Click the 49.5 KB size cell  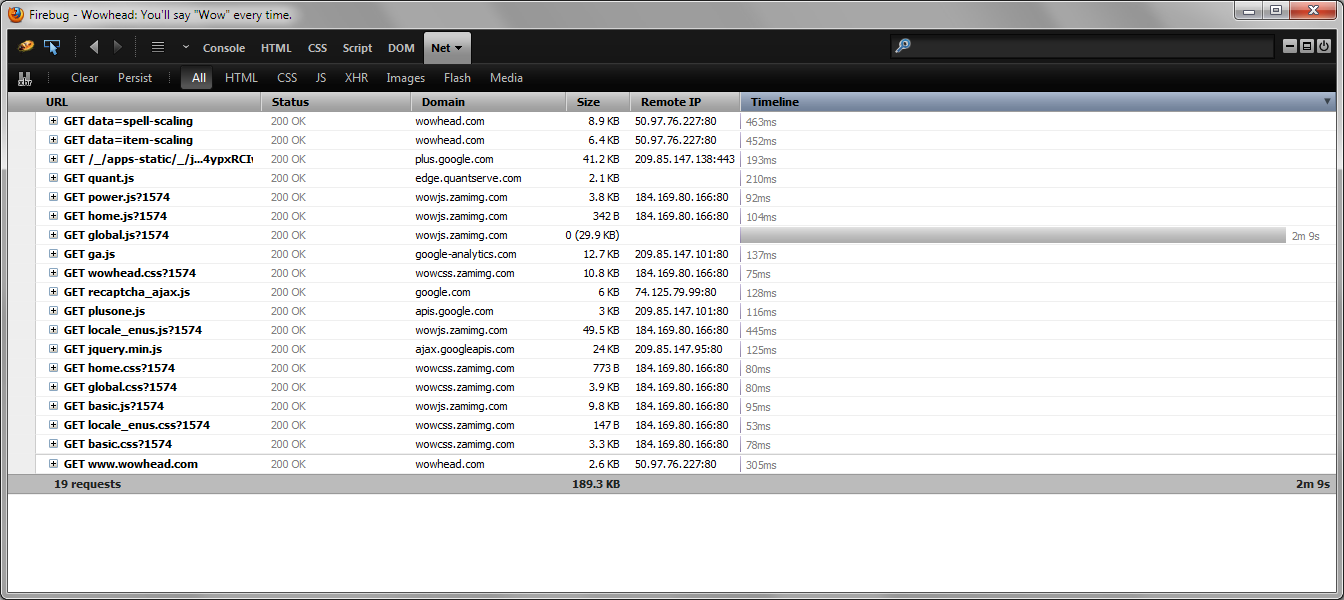601,330
